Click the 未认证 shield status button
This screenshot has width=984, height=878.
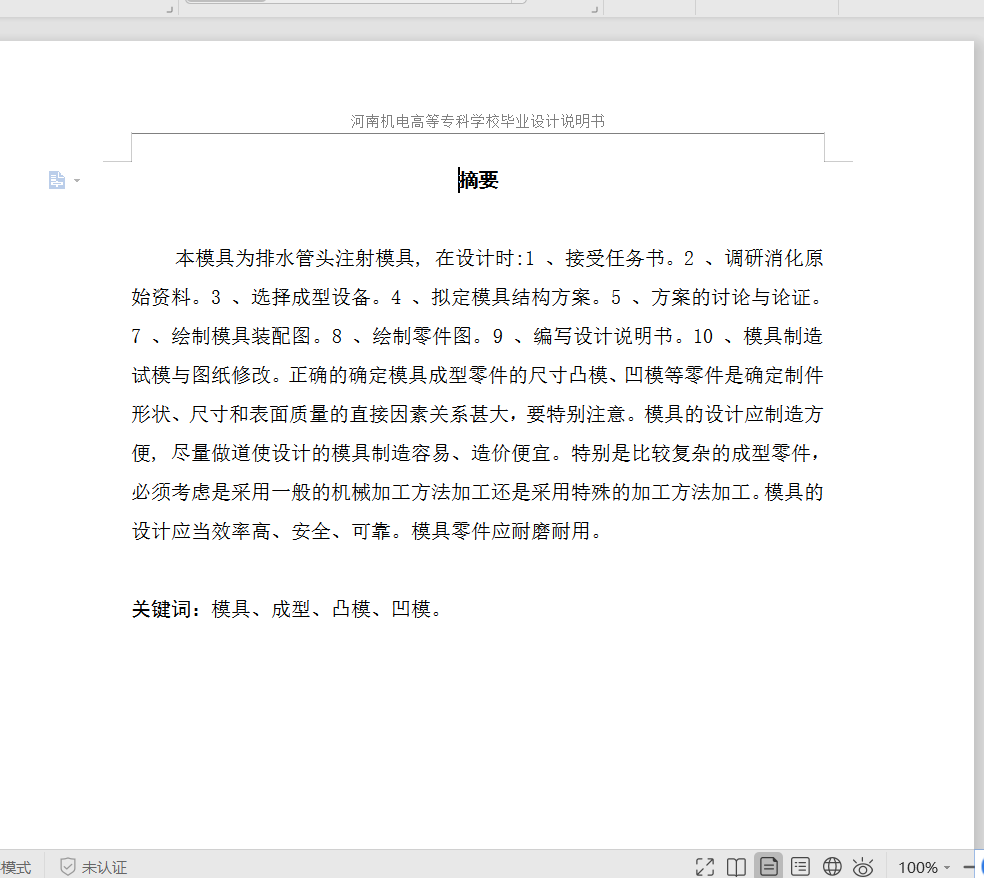point(94,867)
